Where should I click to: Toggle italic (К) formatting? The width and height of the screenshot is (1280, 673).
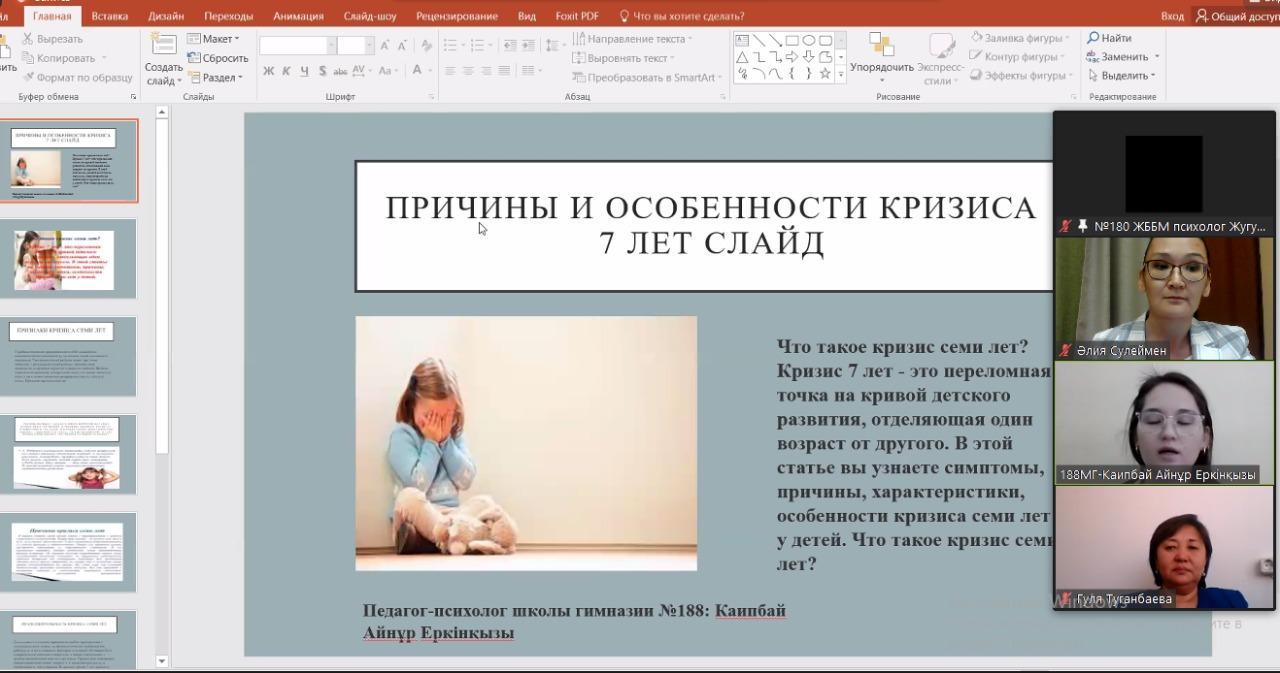(x=286, y=71)
